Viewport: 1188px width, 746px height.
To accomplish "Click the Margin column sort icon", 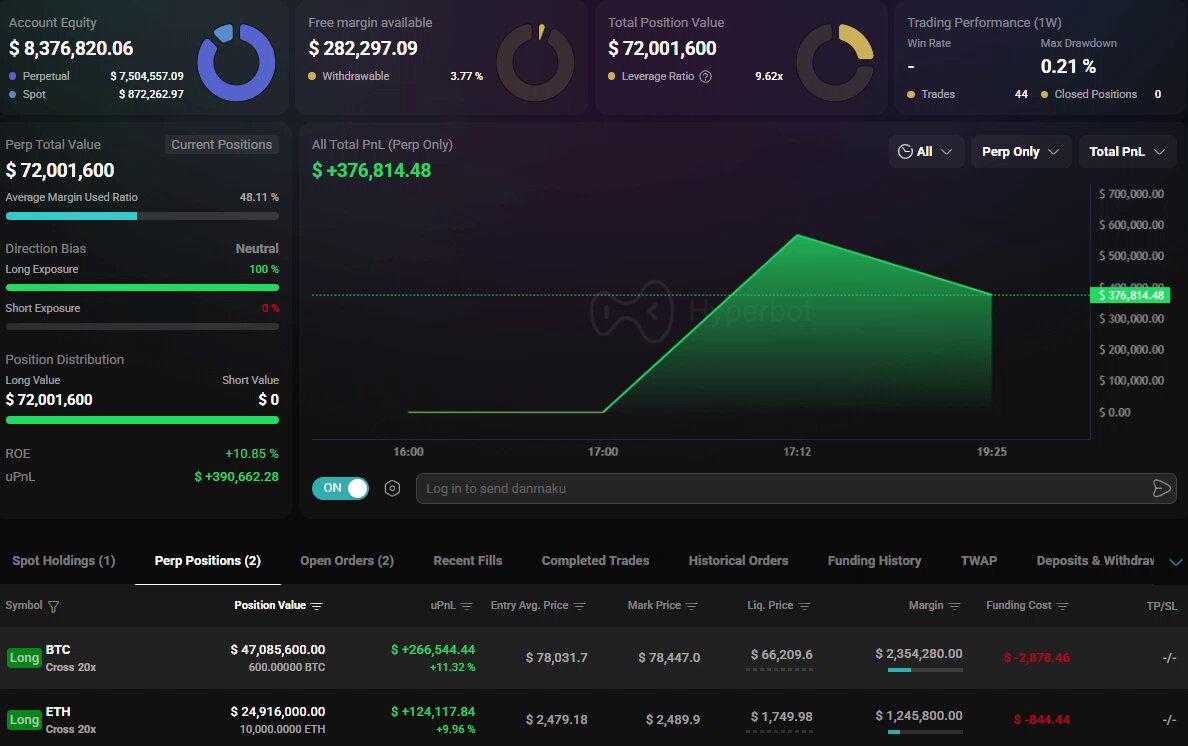I will pos(955,606).
